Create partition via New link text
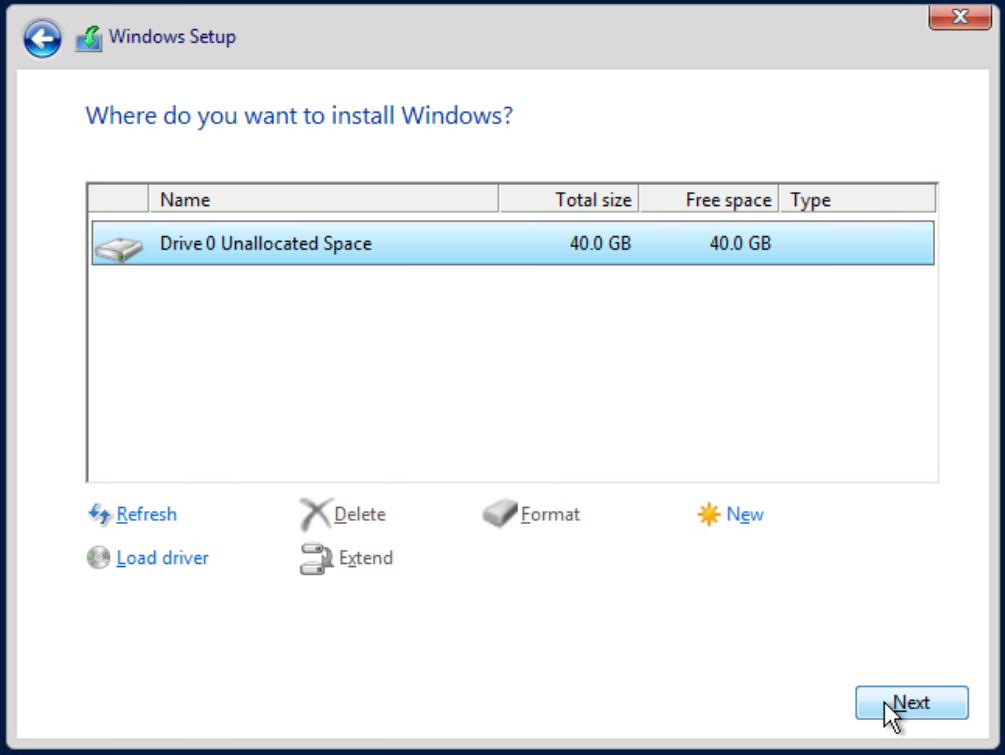Screen dimensions: 1005x755 (745, 515)
